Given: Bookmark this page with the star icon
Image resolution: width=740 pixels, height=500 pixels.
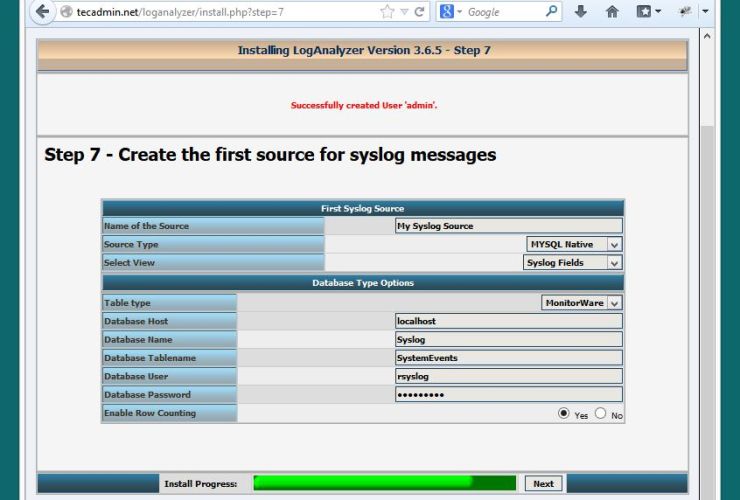Looking at the screenshot, I should [387, 12].
